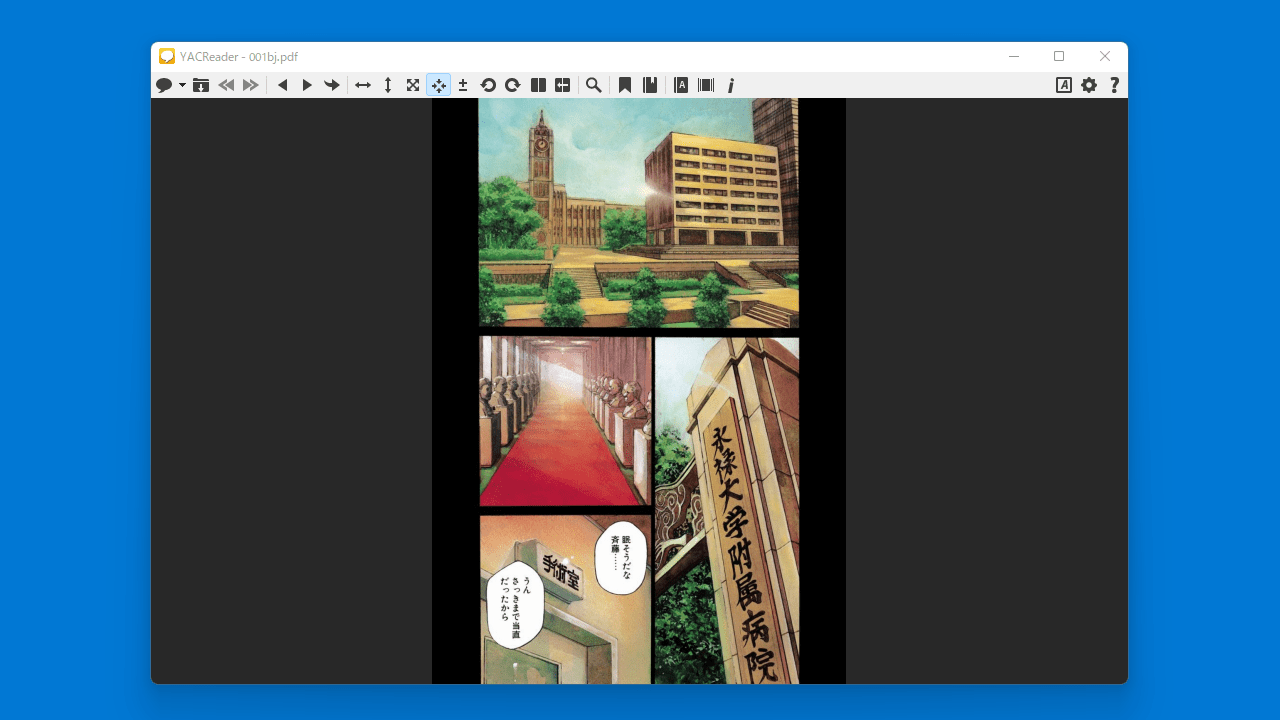
Task: Fit page to width
Action: [363, 86]
